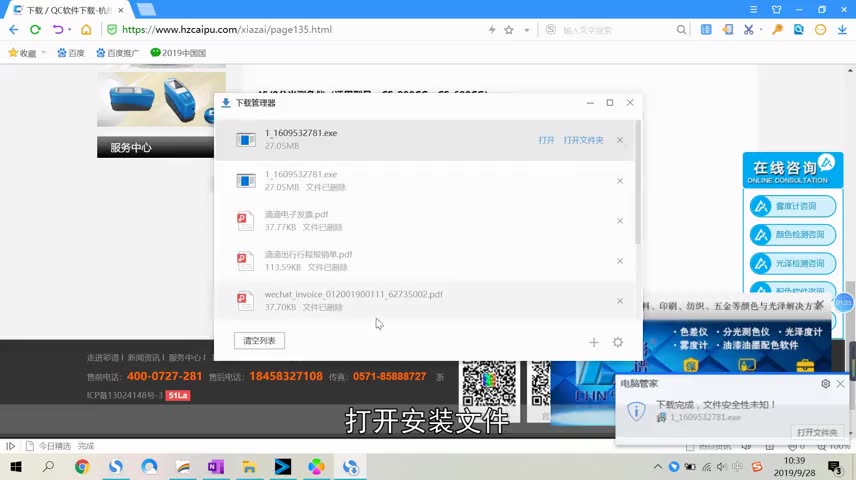Select the wechat_invoice_012001900111_62735002.pdf row
The image size is (856, 480).
click(425, 301)
